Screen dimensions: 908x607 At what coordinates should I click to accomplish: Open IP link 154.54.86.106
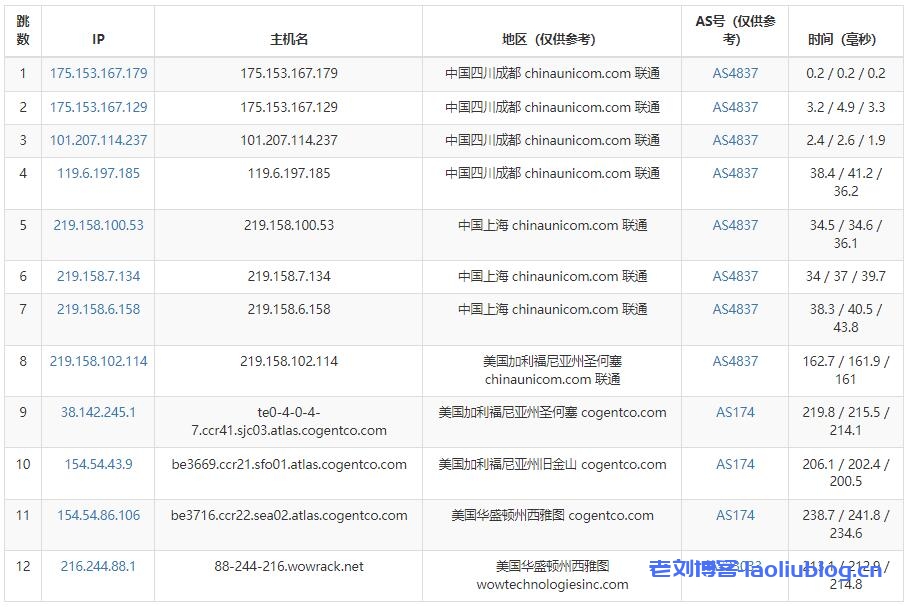pyautogui.click(x=98, y=515)
